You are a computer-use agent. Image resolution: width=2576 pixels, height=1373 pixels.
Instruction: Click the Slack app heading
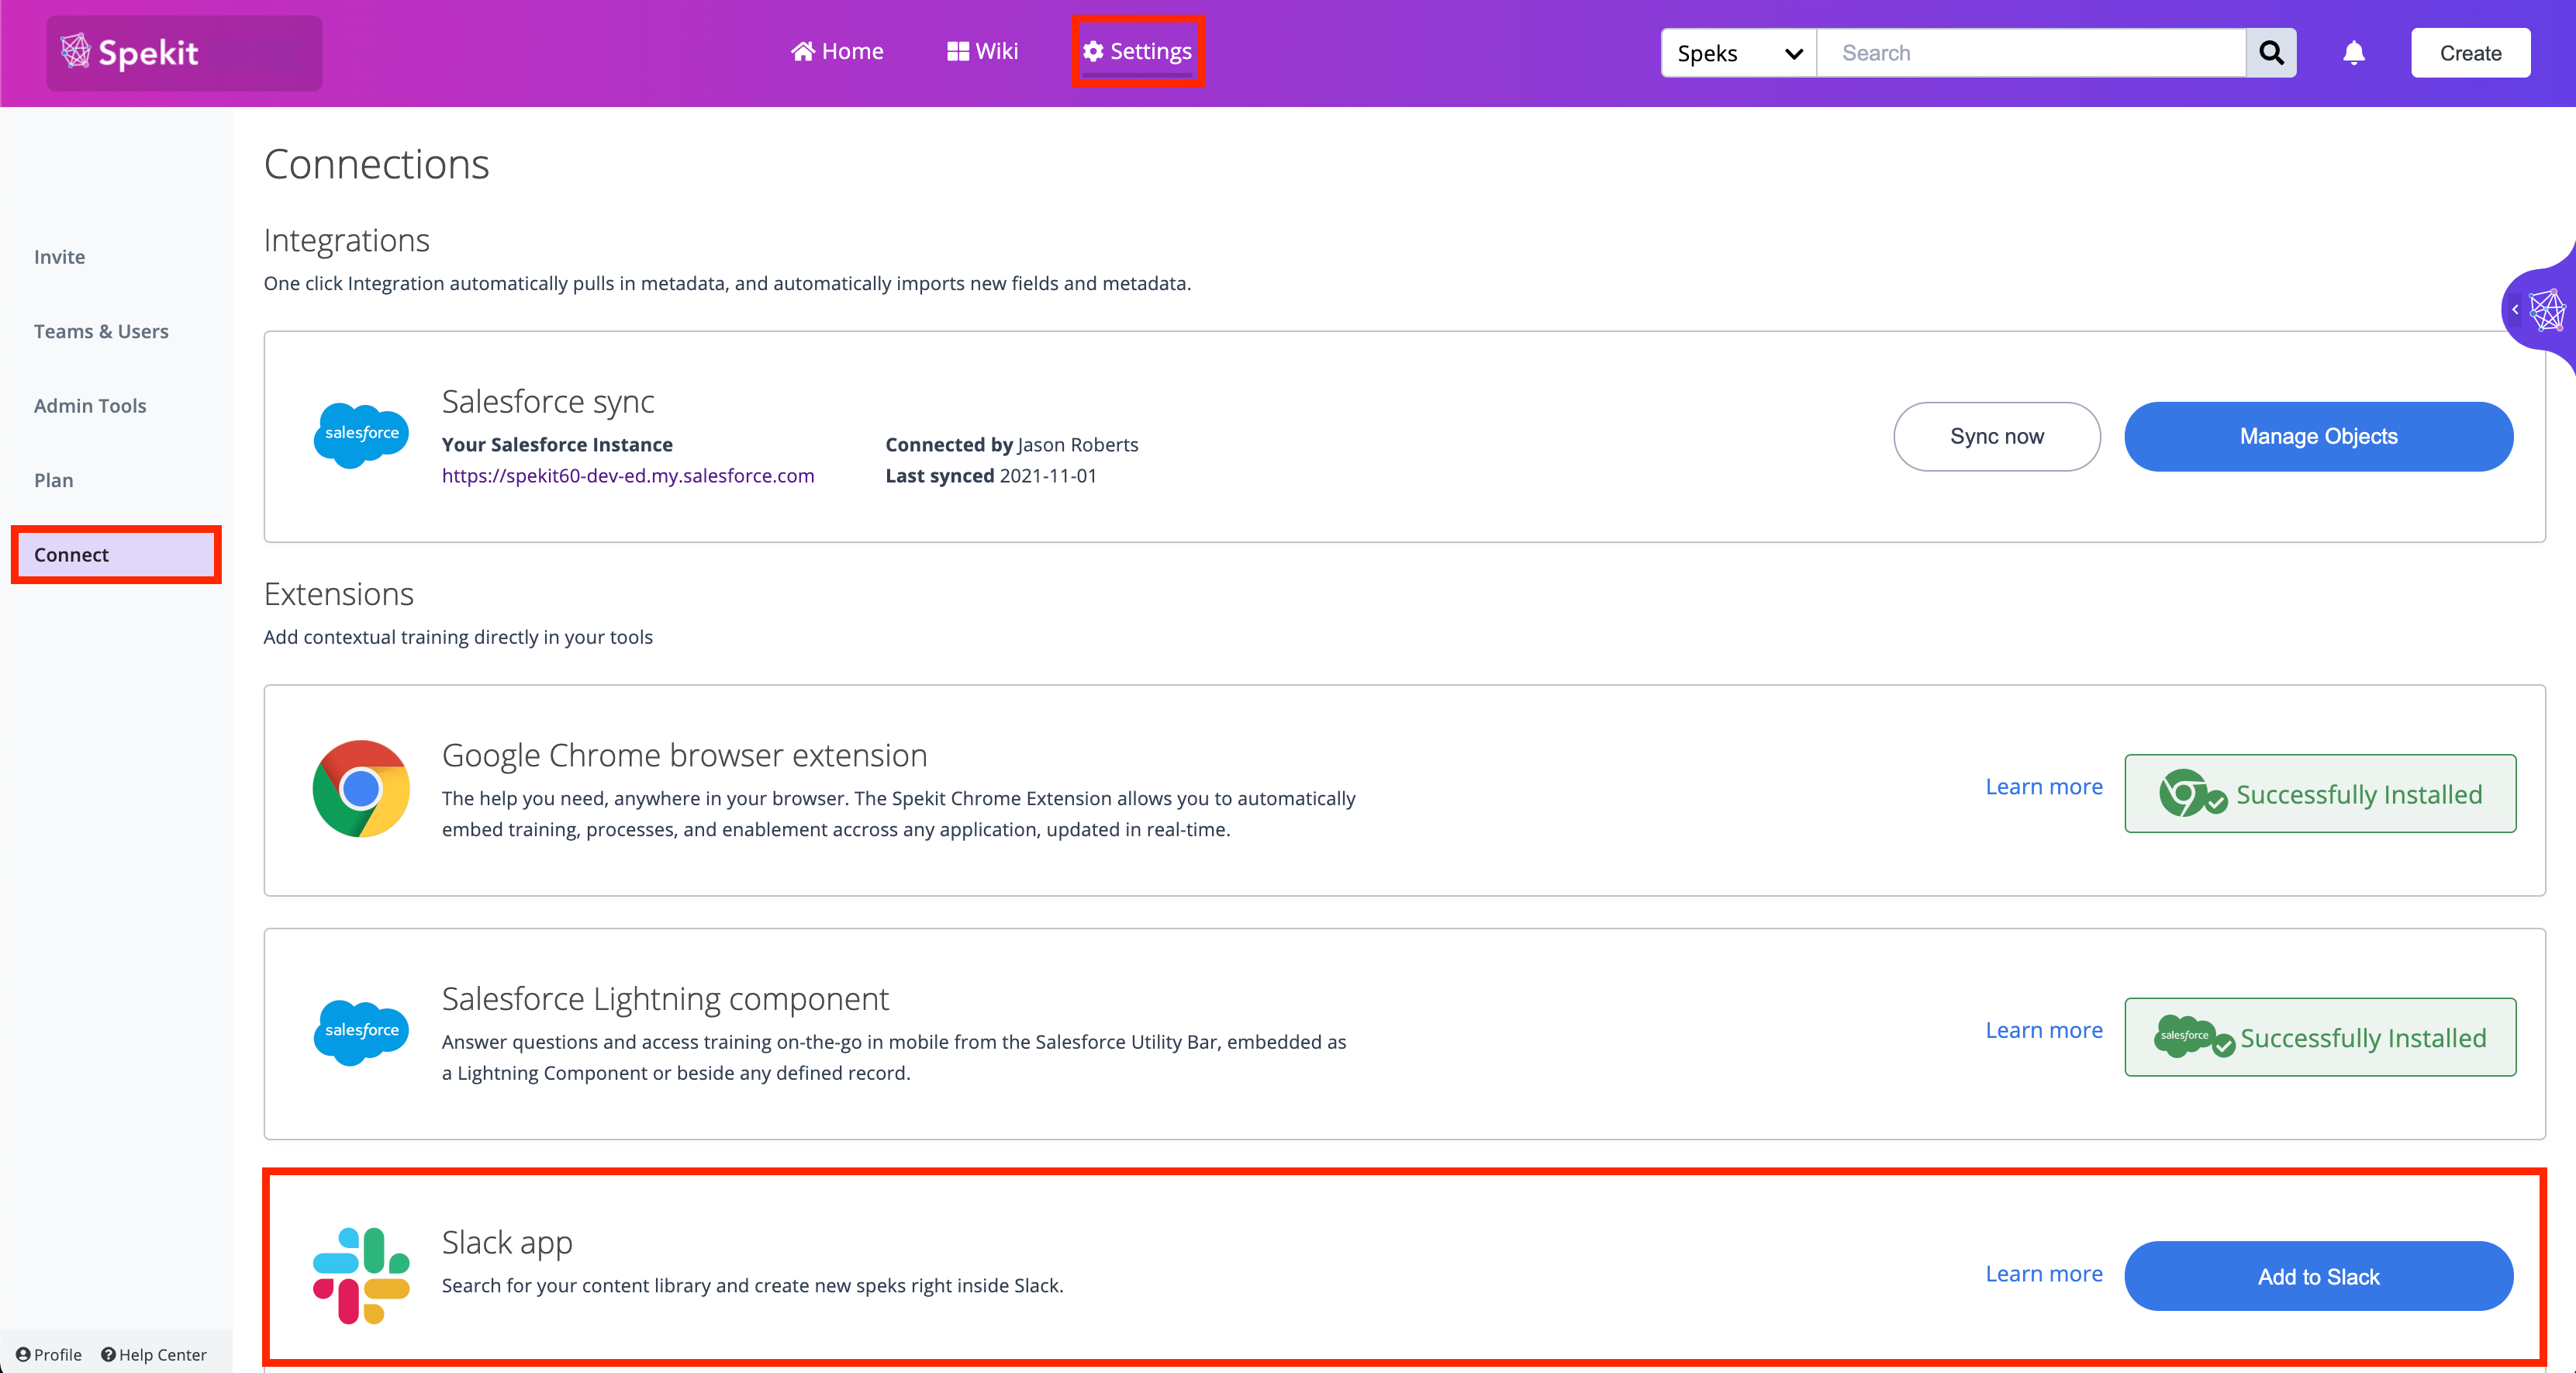coord(507,1242)
